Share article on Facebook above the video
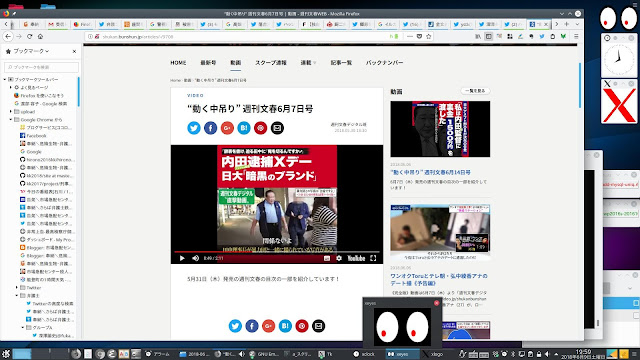This screenshot has width=640, height=360. tap(211, 128)
